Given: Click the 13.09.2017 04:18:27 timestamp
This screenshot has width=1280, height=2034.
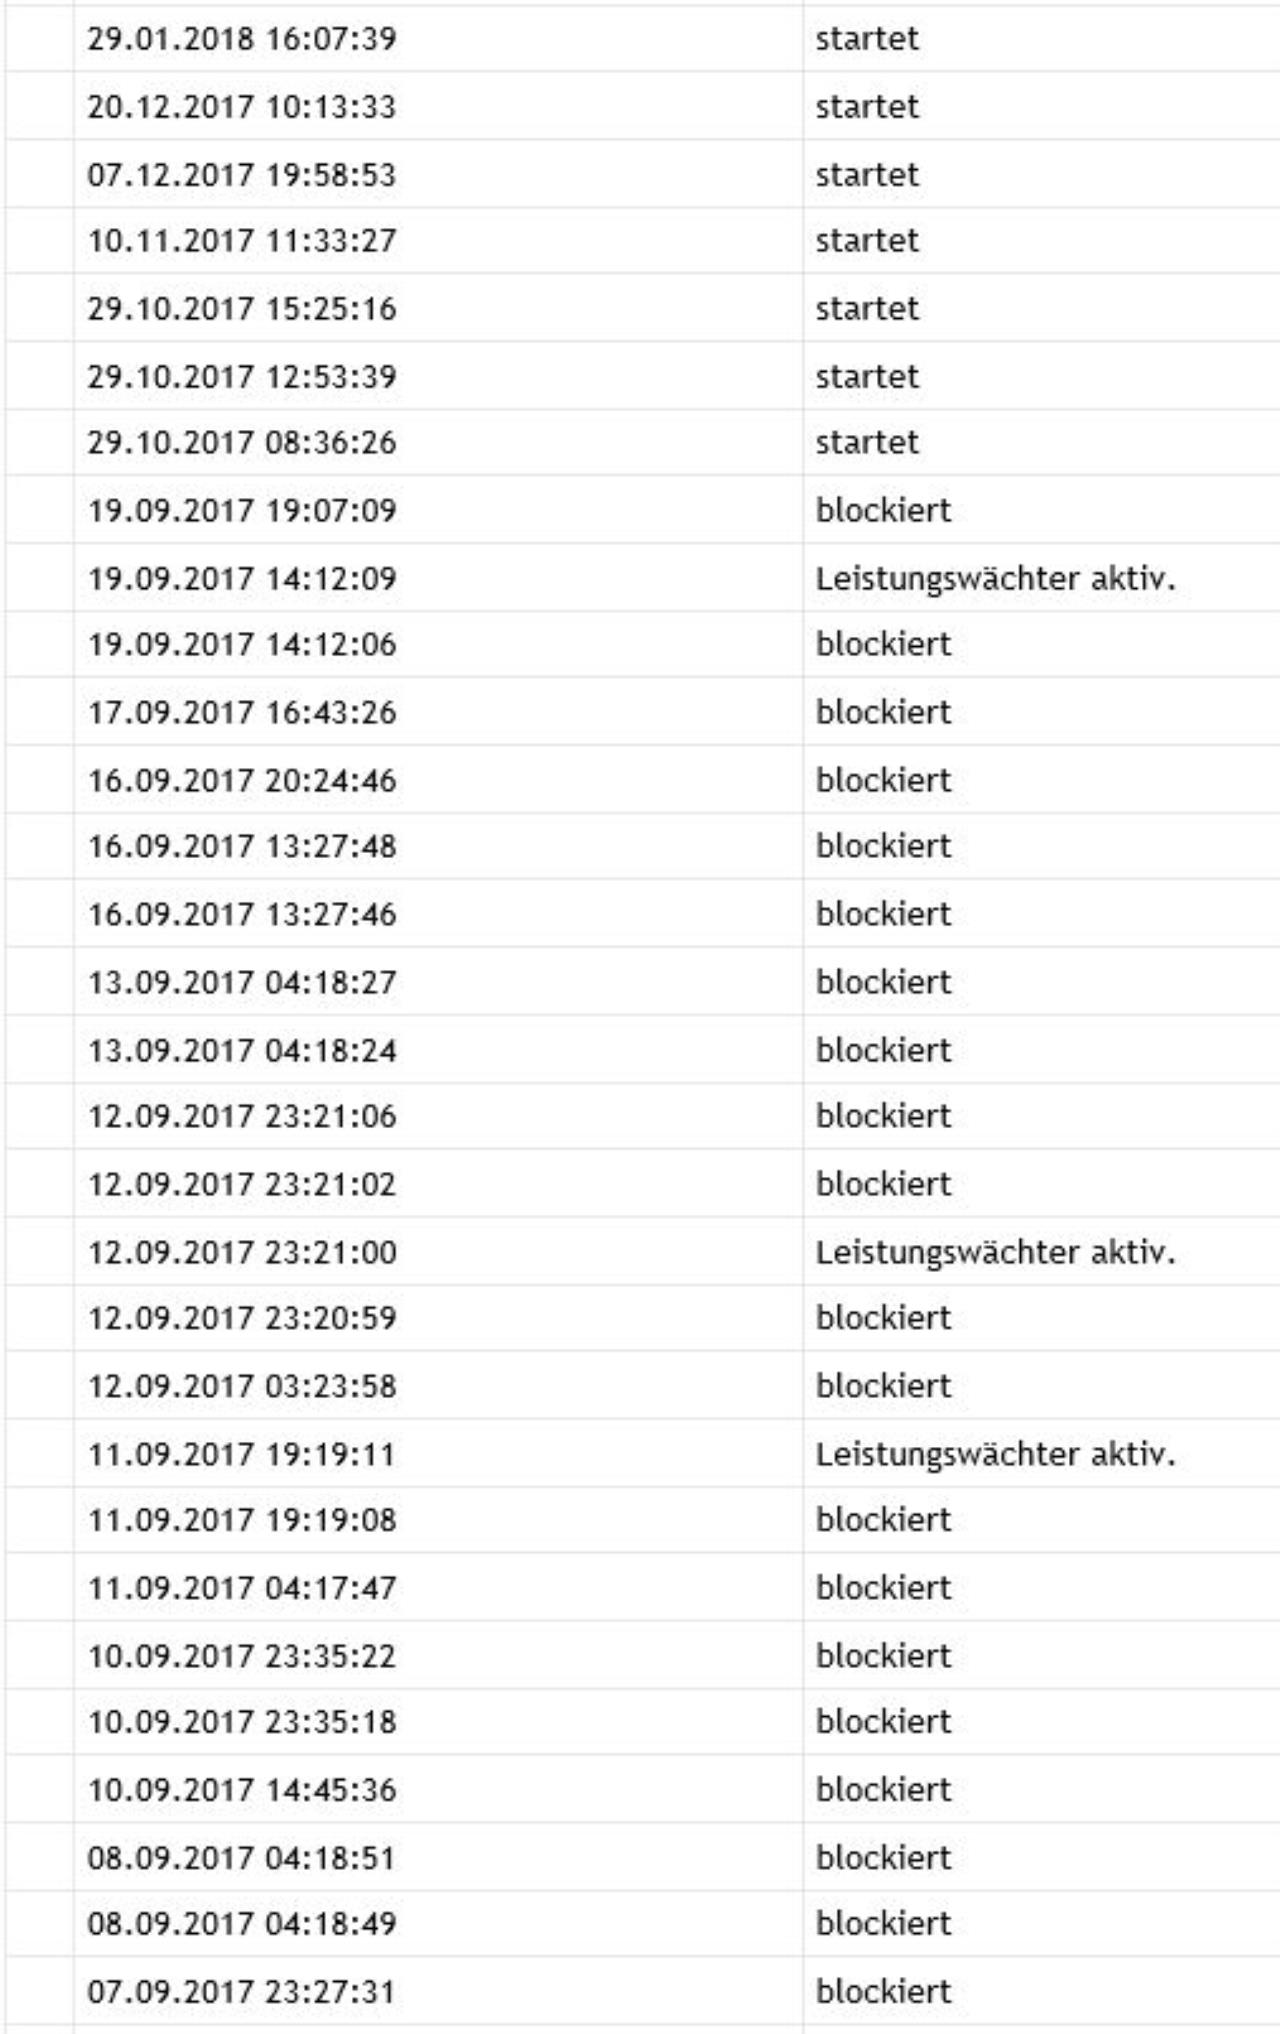Looking at the screenshot, I should (241, 982).
